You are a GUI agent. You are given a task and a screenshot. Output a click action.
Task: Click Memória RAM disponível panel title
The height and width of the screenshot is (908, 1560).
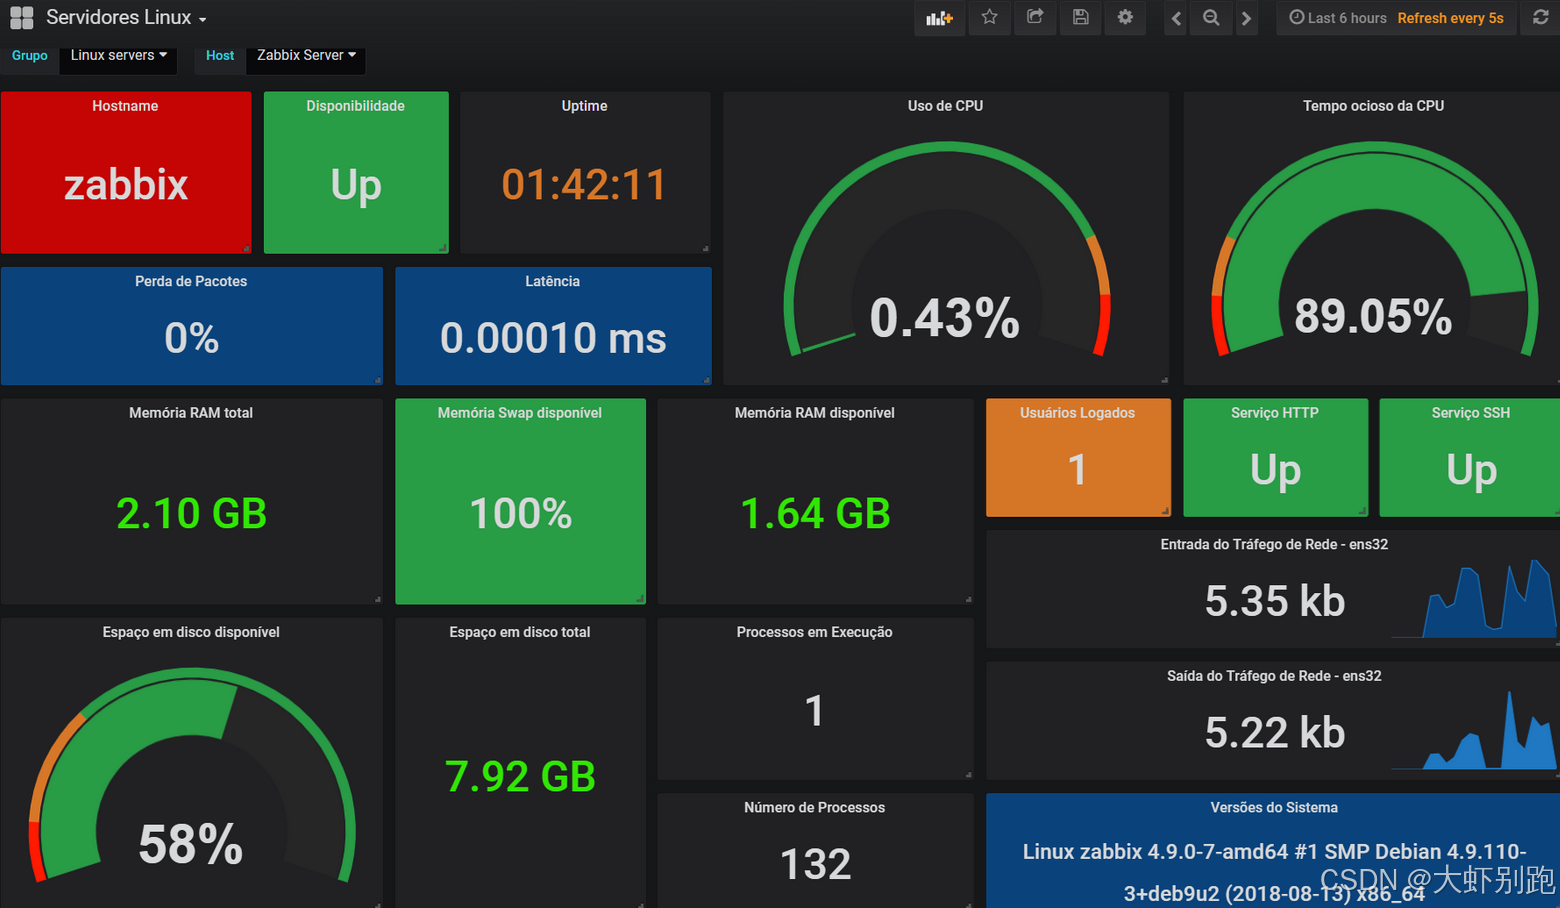[x=814, y=413]
